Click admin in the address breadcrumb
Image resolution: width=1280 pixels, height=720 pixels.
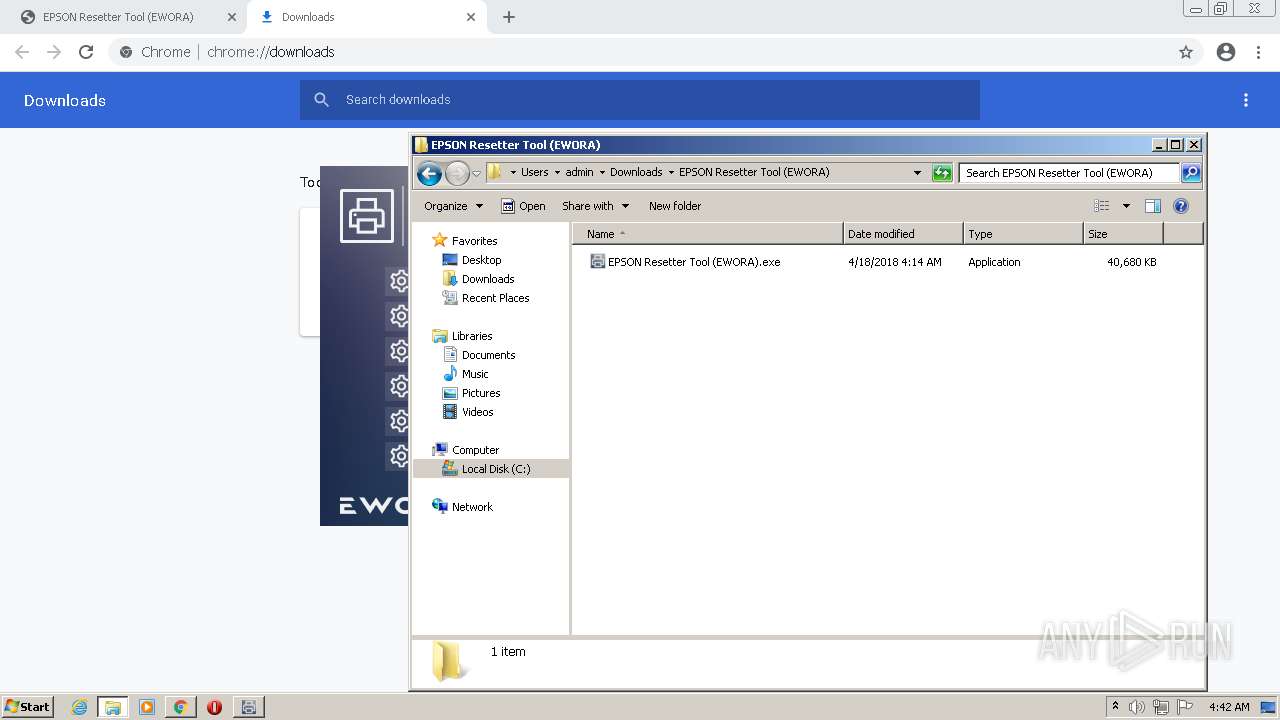579,172
